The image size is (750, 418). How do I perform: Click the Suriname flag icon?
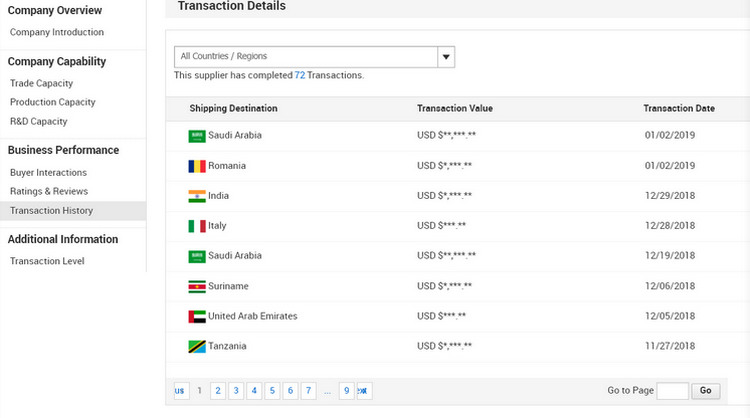[196, 286]
